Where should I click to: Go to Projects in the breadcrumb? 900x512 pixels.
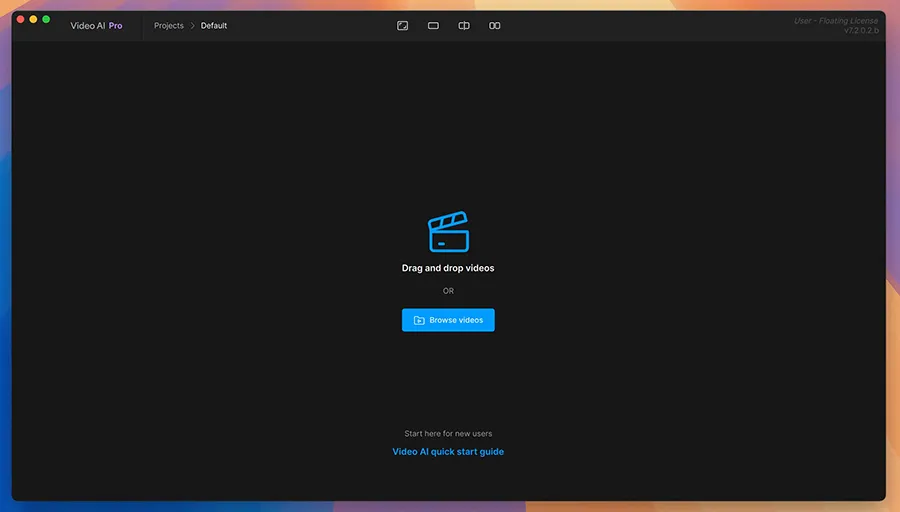pos(168,26)
